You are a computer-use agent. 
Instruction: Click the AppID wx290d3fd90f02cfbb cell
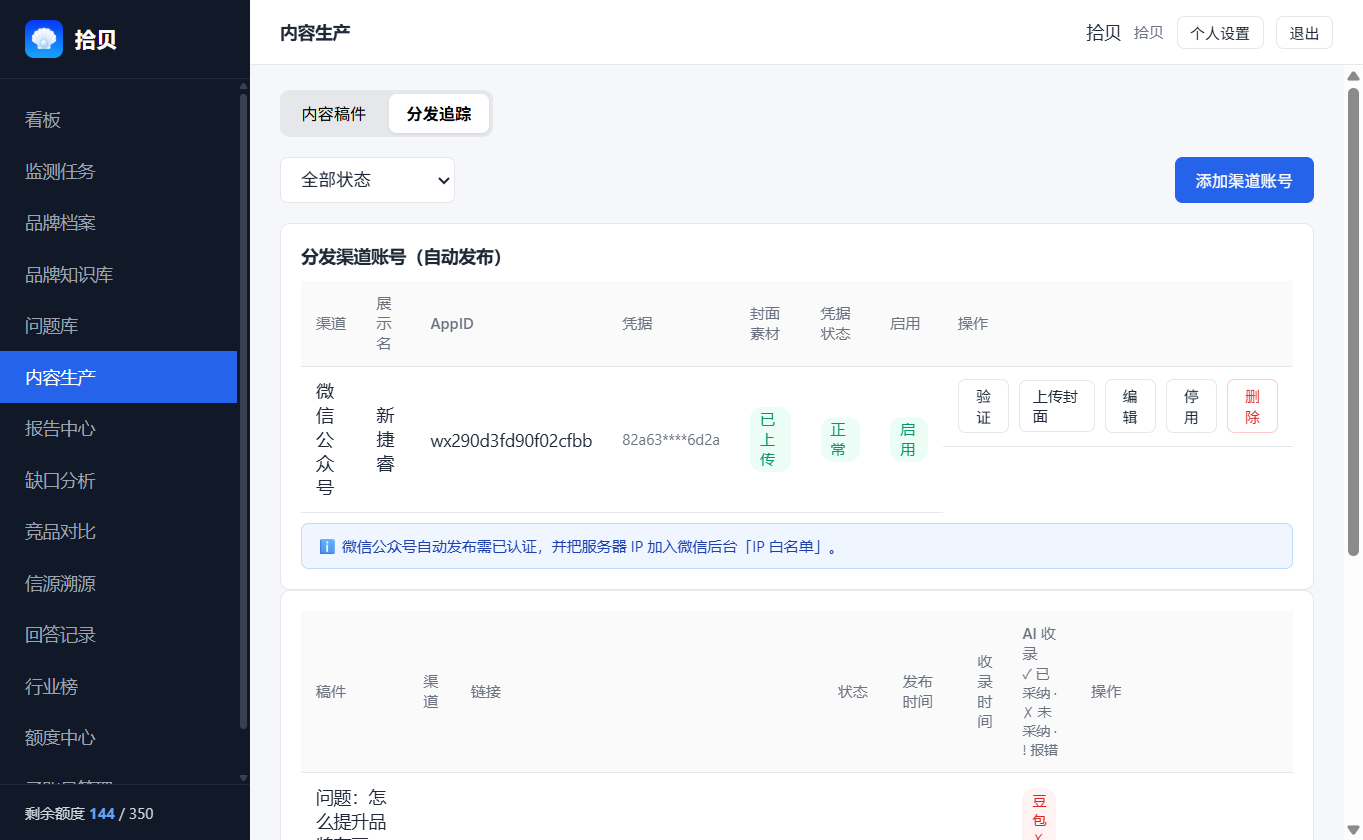pyautogui.click(x=511, y=440)
